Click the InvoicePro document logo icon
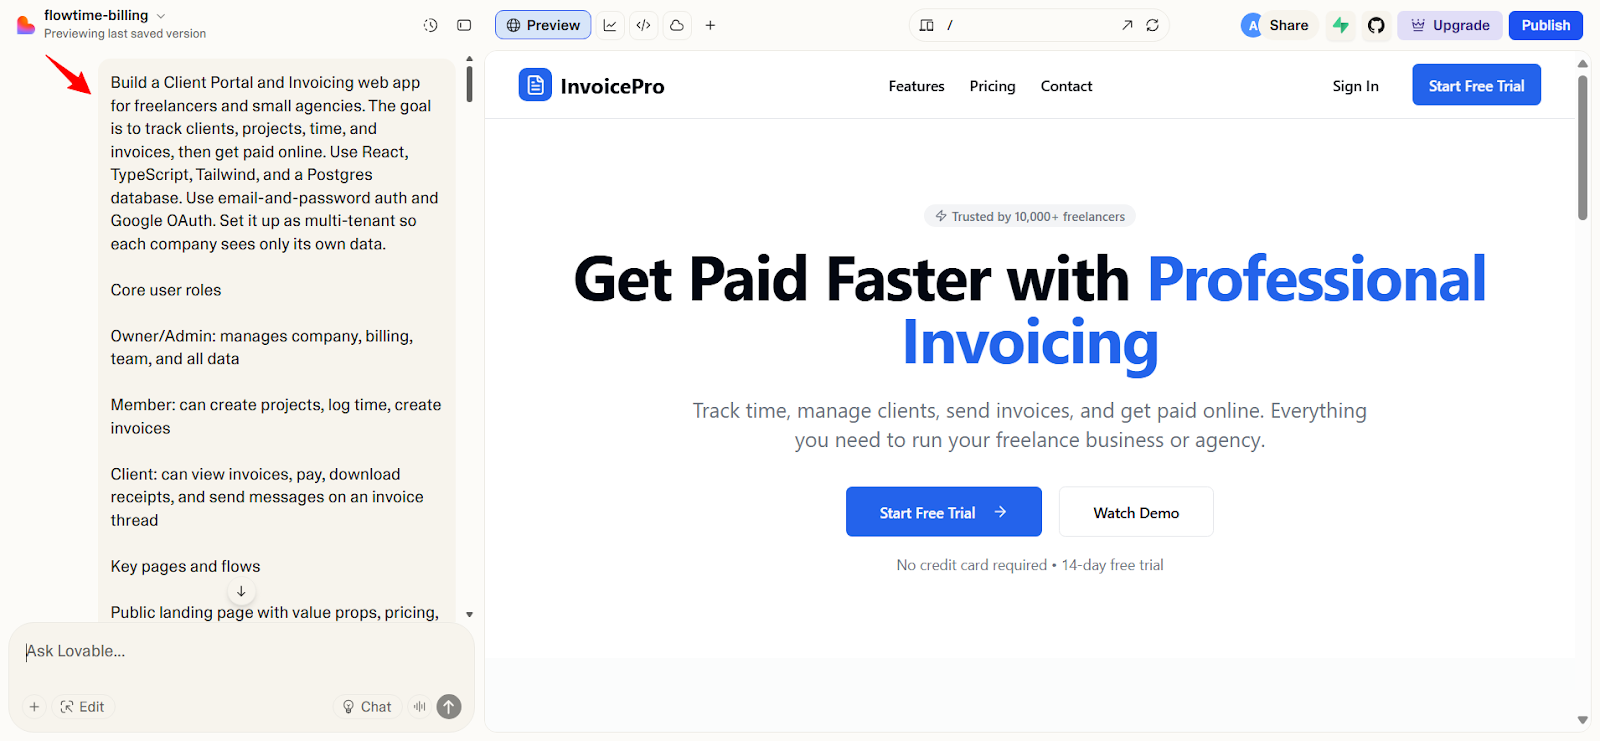 535,85
